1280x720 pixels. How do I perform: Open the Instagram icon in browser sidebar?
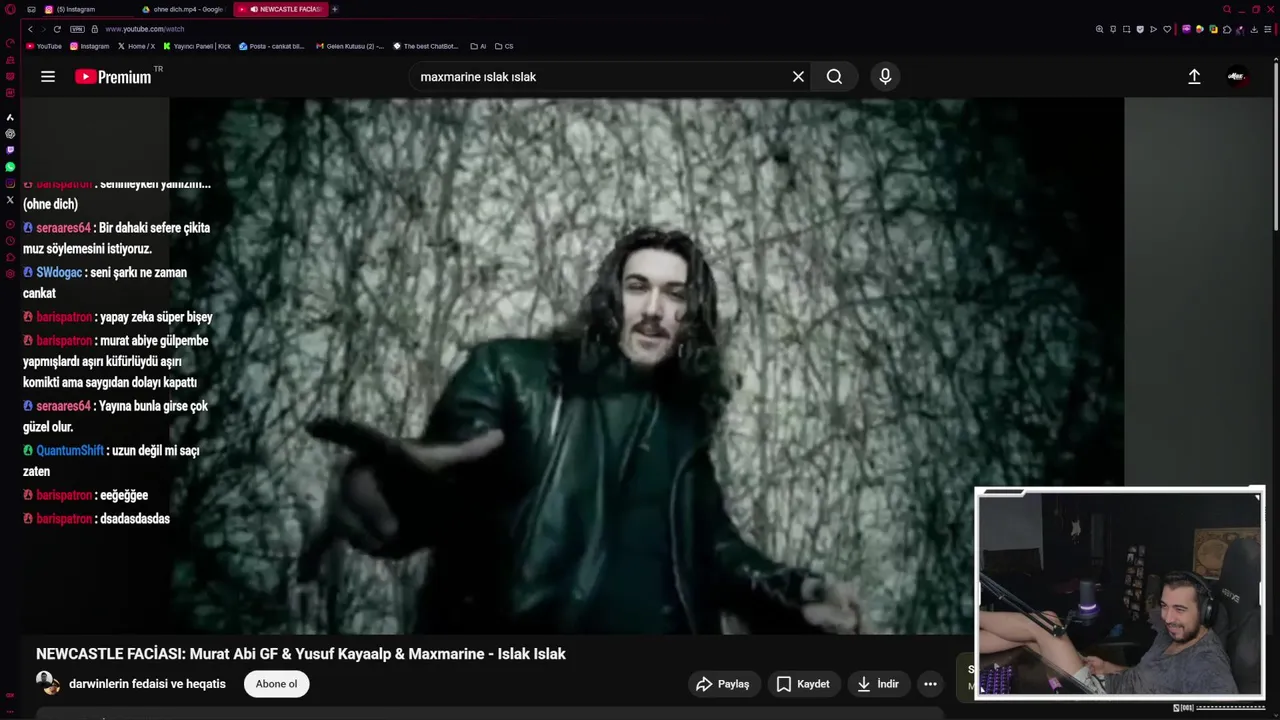click(x=10, y=183)
